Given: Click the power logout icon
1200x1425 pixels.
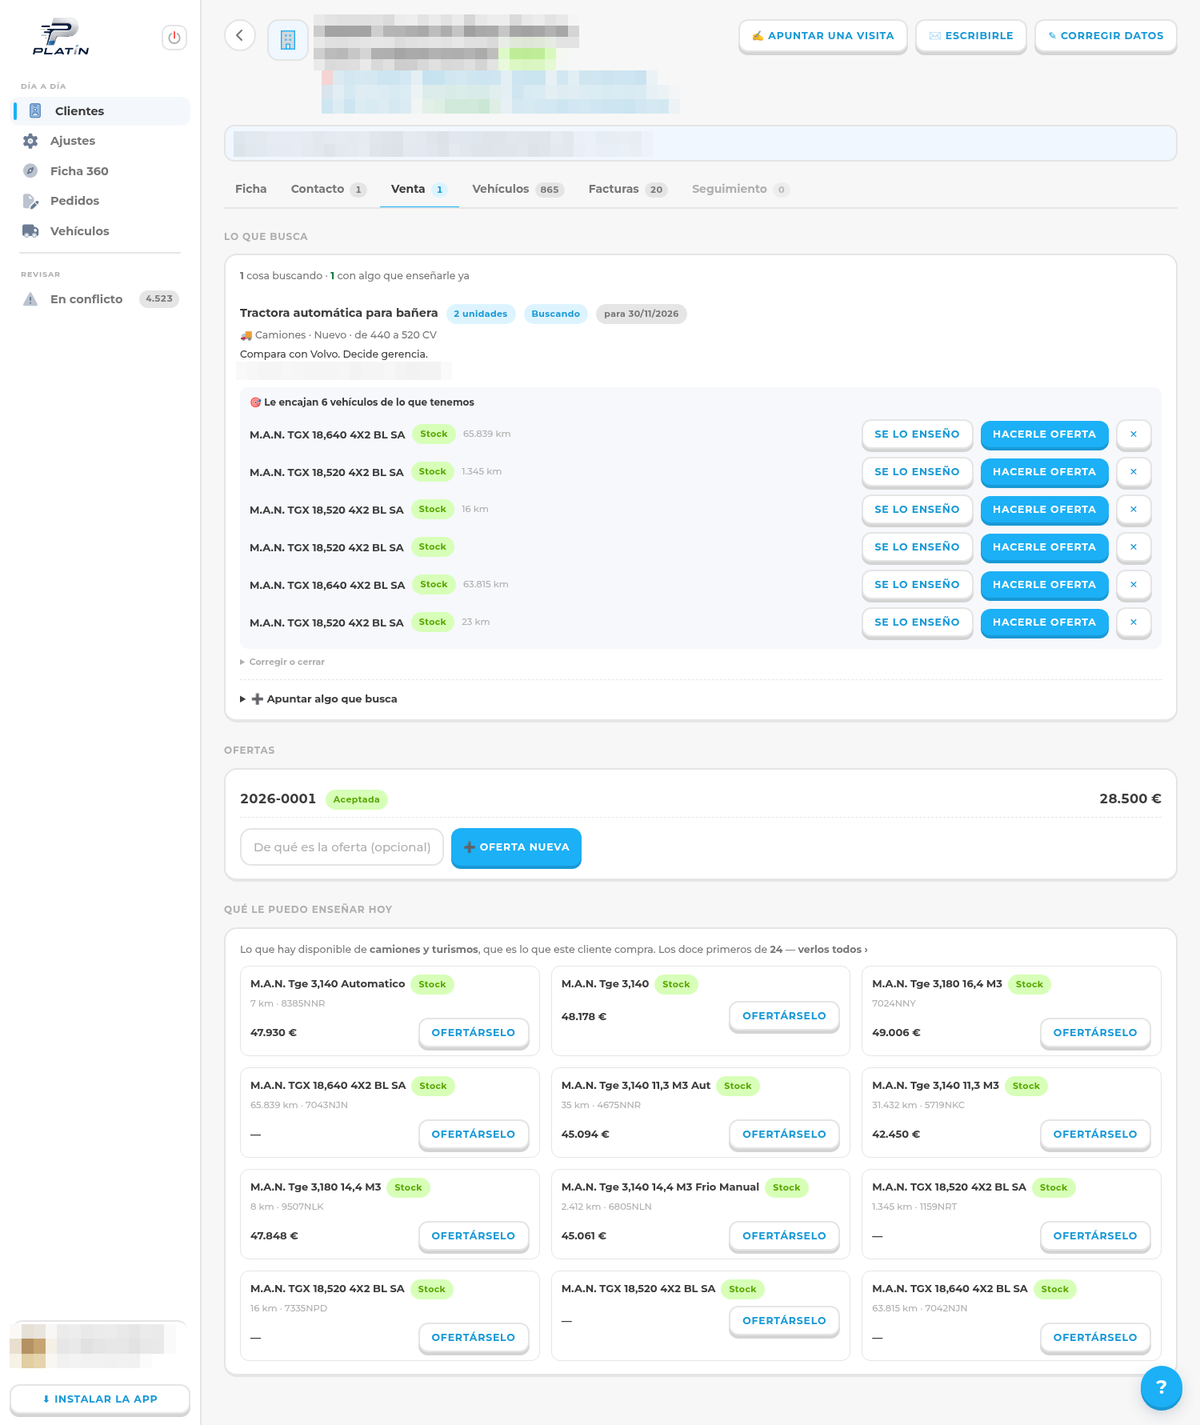Looking at the screenshot, I should coord(174,37).
